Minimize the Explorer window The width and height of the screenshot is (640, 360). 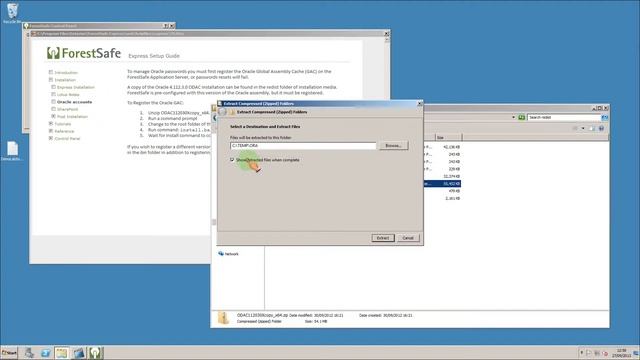[x=594, y=108]
